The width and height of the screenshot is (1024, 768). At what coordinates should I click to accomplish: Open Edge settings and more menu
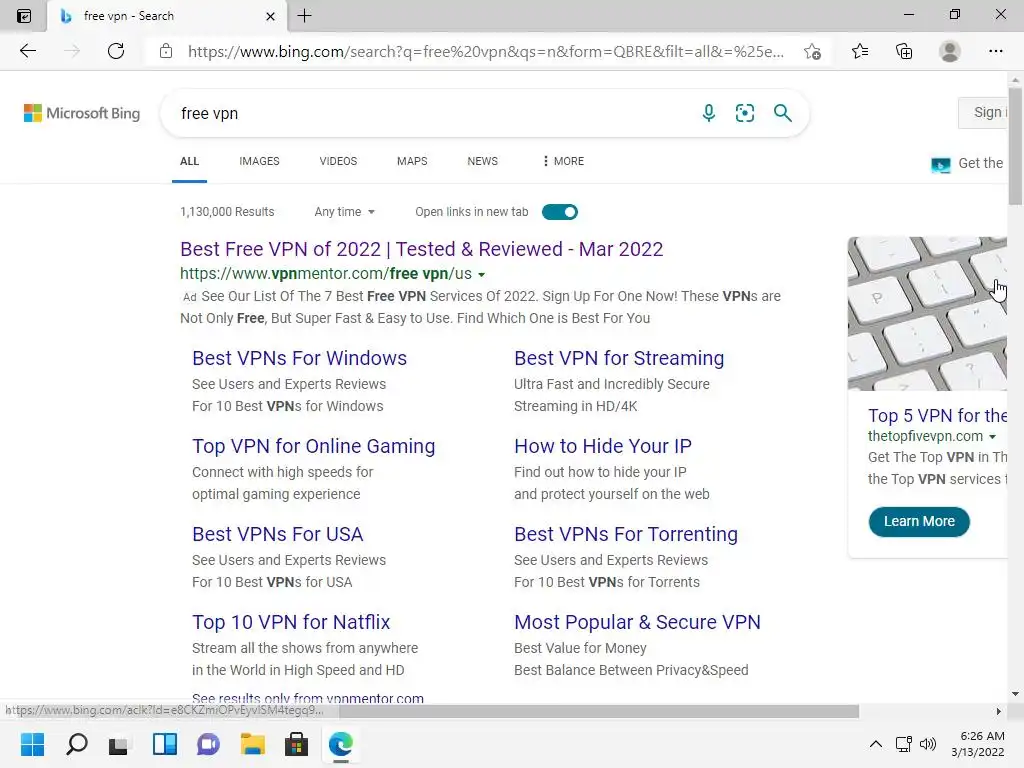(x=995, y=51)
